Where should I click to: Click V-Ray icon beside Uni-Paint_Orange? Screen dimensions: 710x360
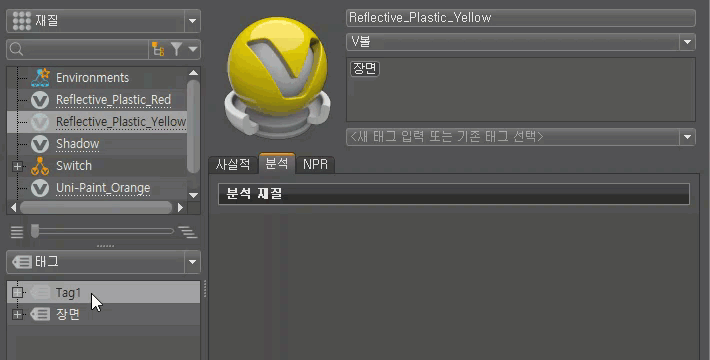coord(40,188)
